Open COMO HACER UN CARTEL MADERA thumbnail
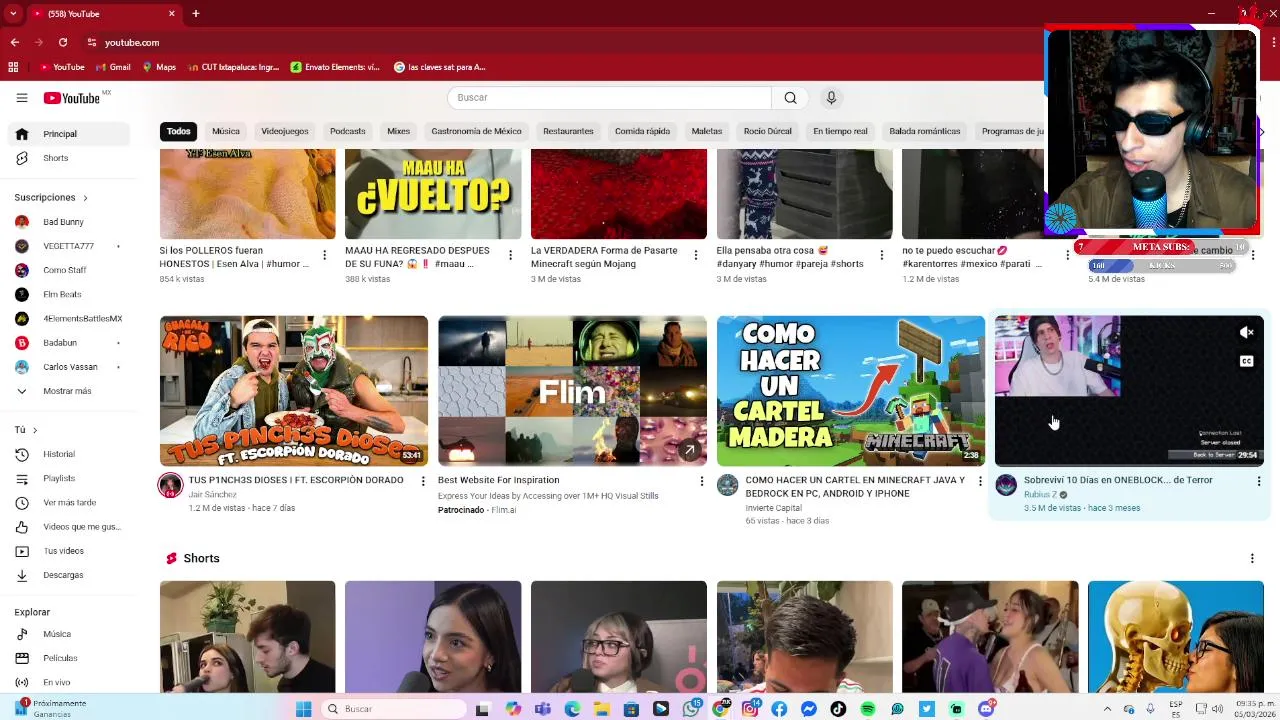The image size is (1280, 720). (x=851, y=391)
